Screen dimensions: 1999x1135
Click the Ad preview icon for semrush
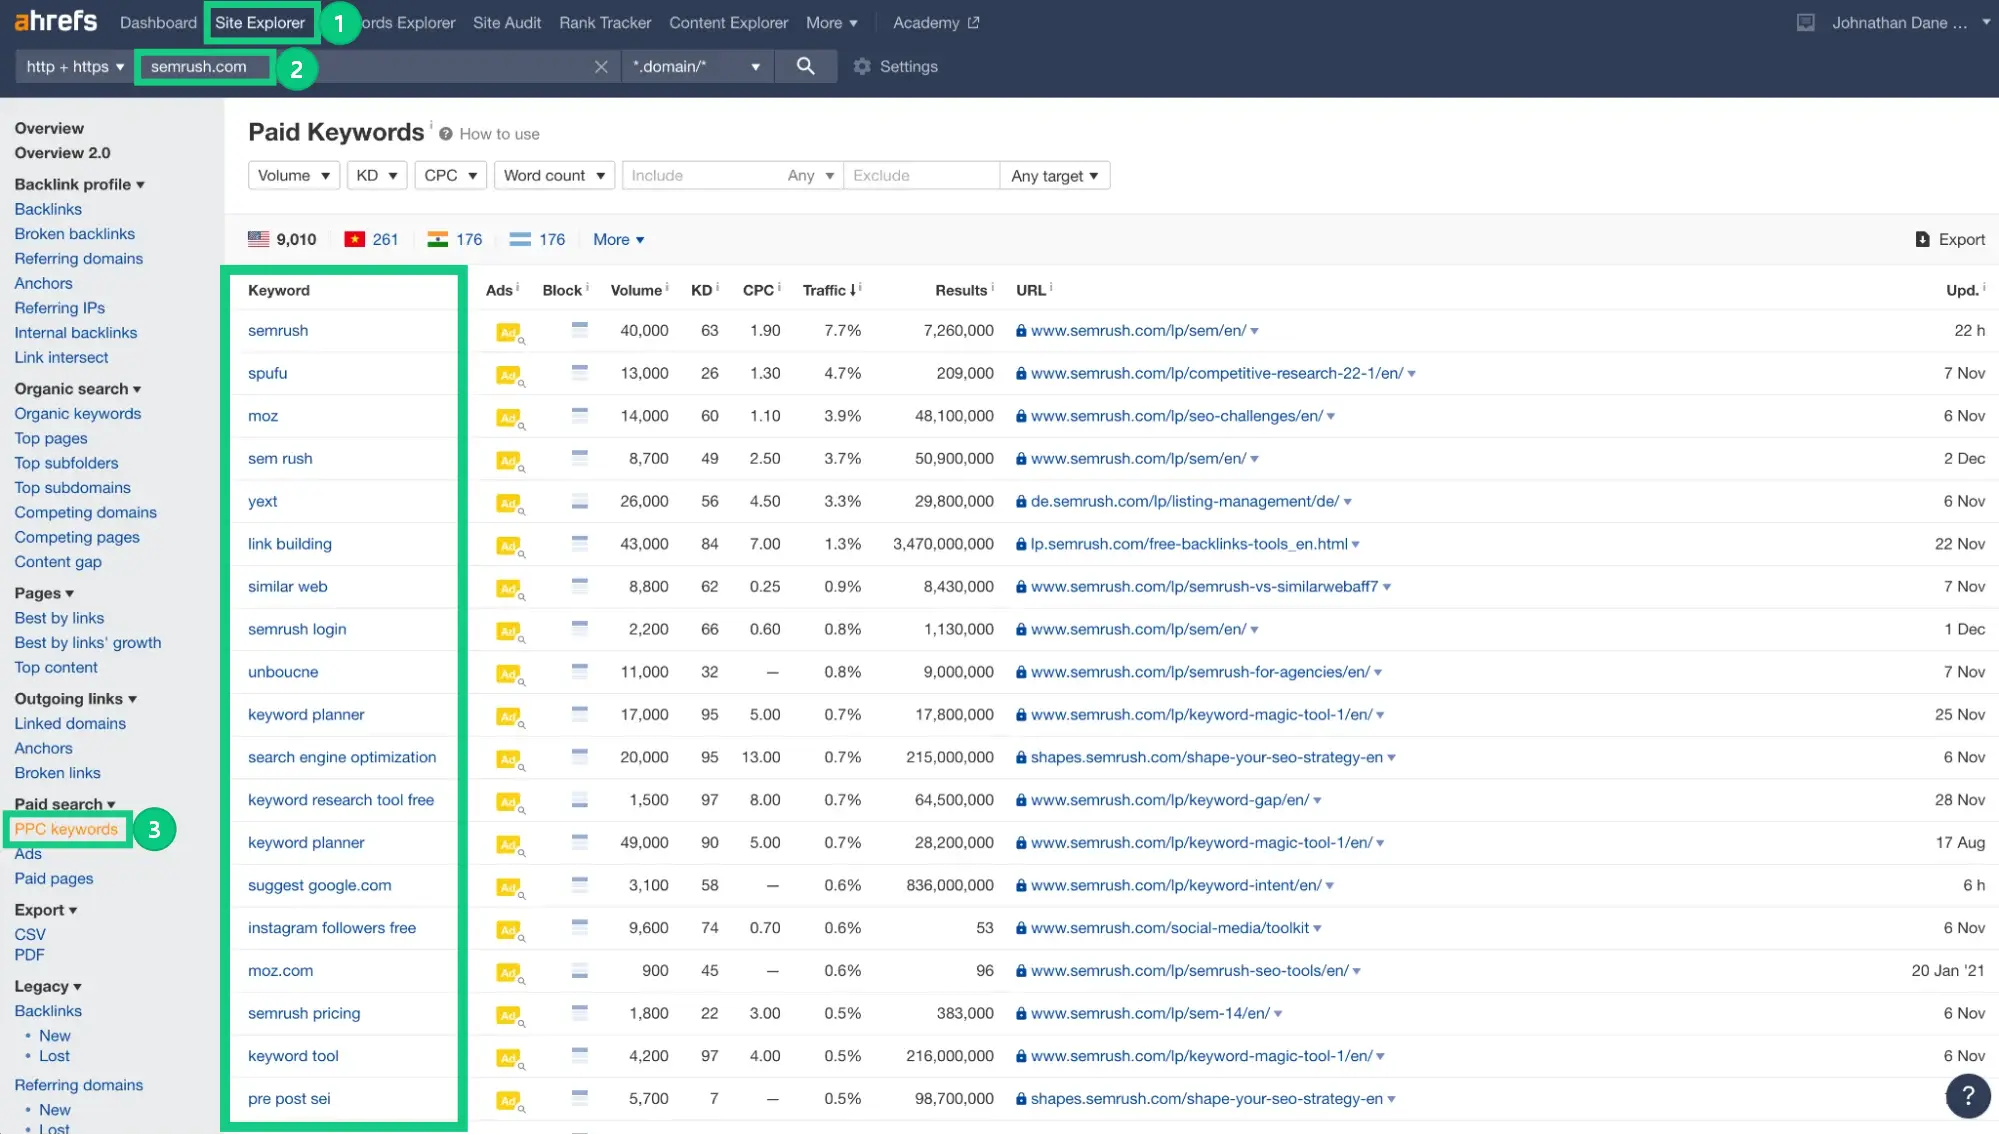[509, 333]
